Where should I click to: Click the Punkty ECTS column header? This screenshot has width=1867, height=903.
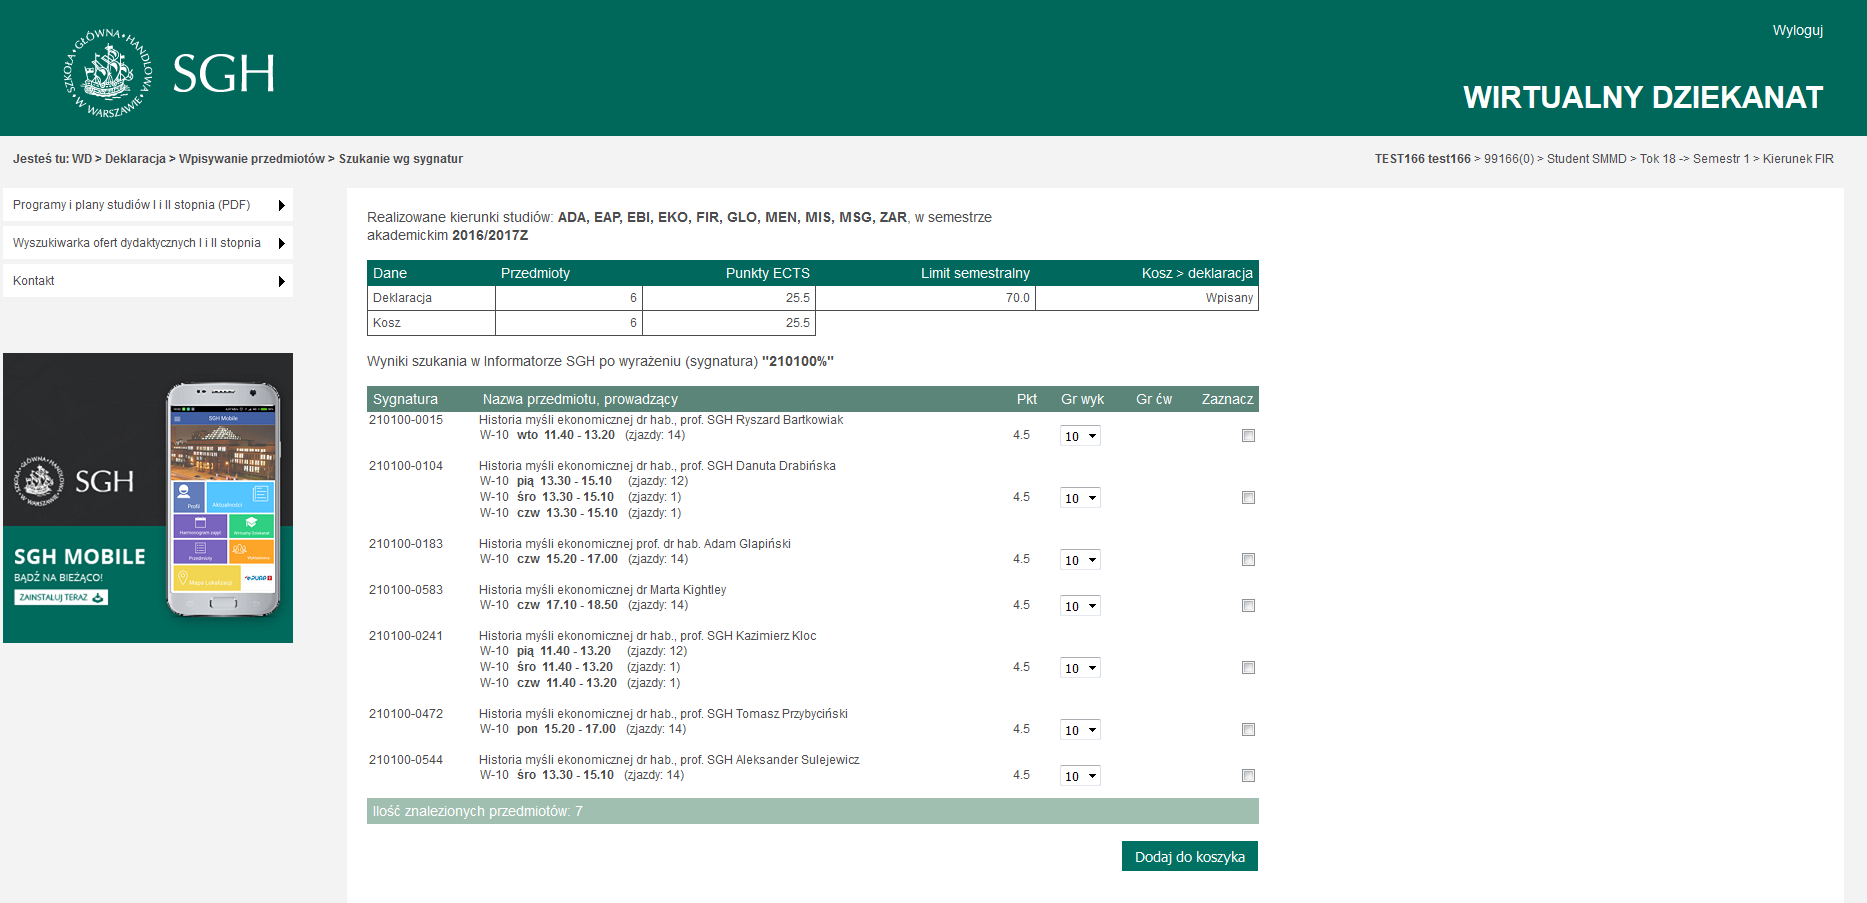tap(768, 273)
